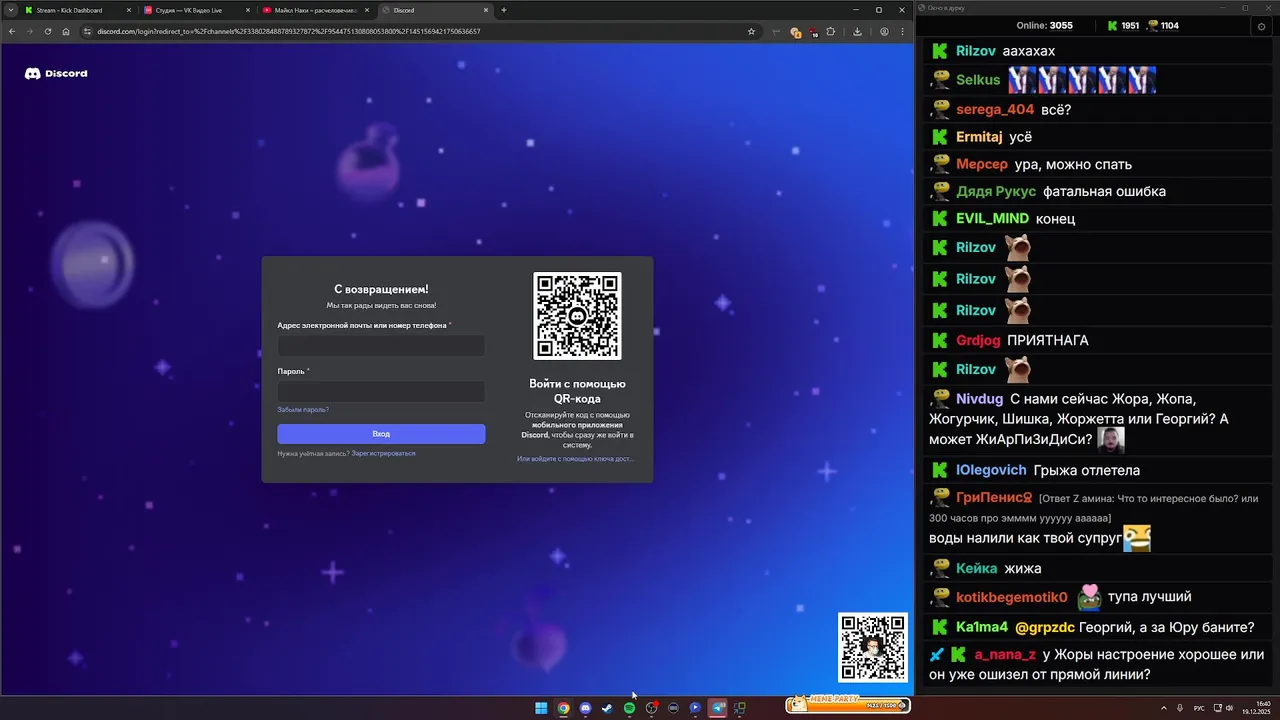Click the Или войдите с помощью ключа link
1280x720 pixels.
pos(575,459)
